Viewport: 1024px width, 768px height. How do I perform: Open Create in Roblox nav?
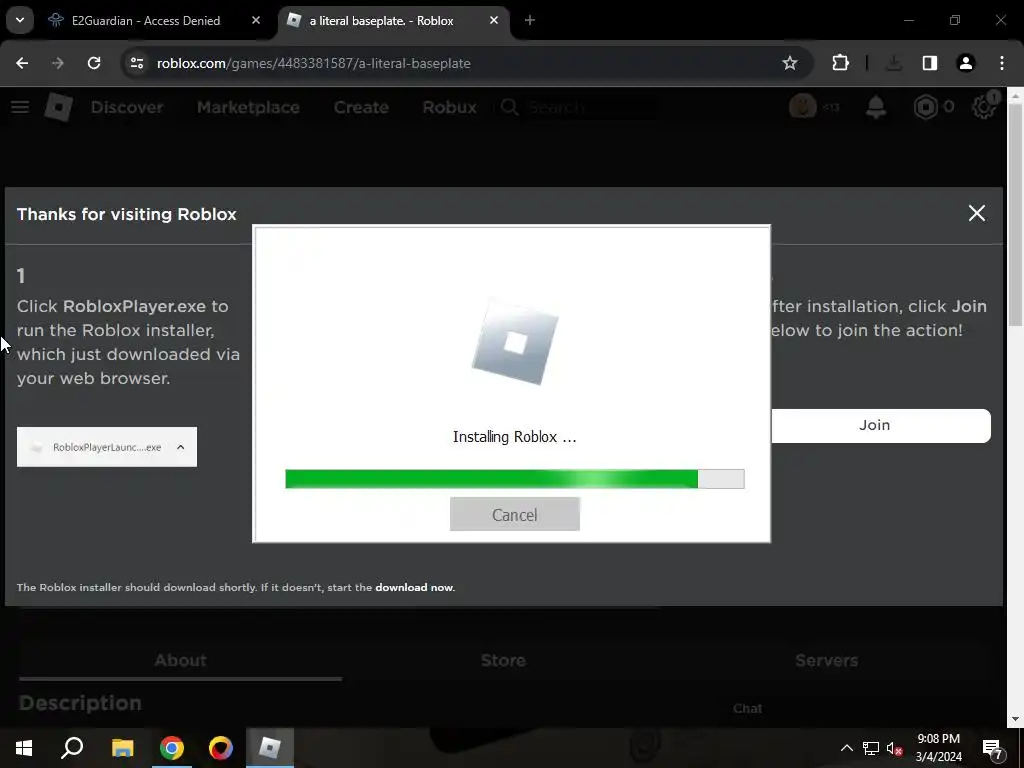[x=361, y=107]
